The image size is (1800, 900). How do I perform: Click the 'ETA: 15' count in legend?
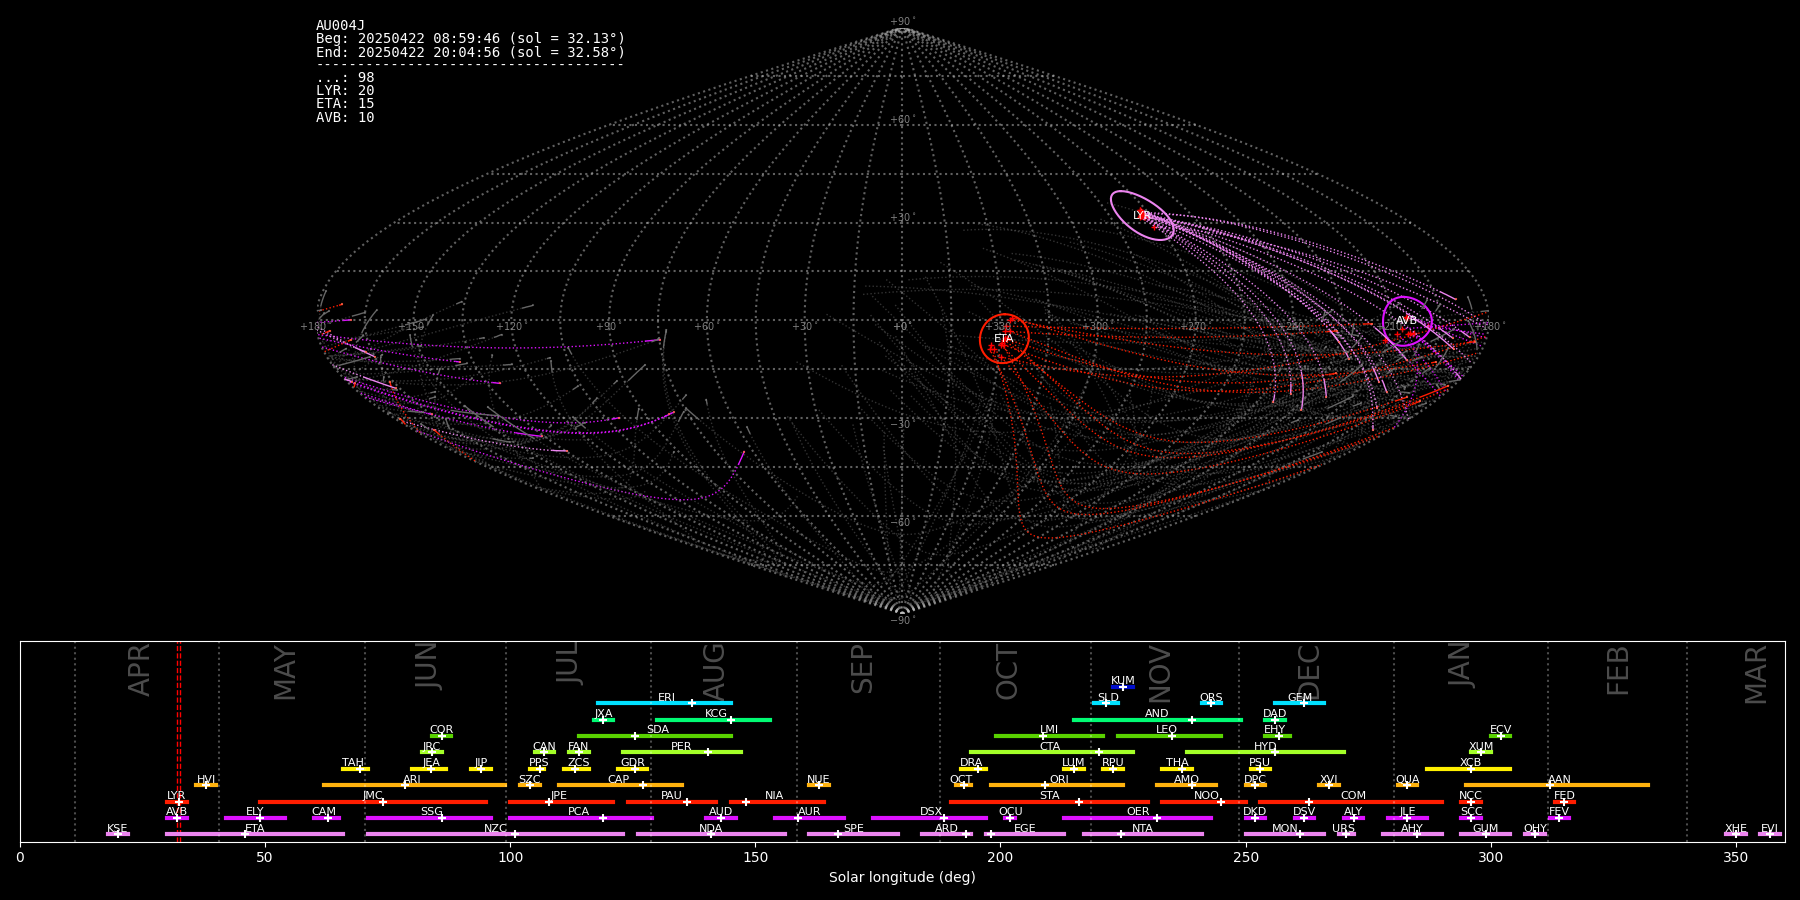345,104
